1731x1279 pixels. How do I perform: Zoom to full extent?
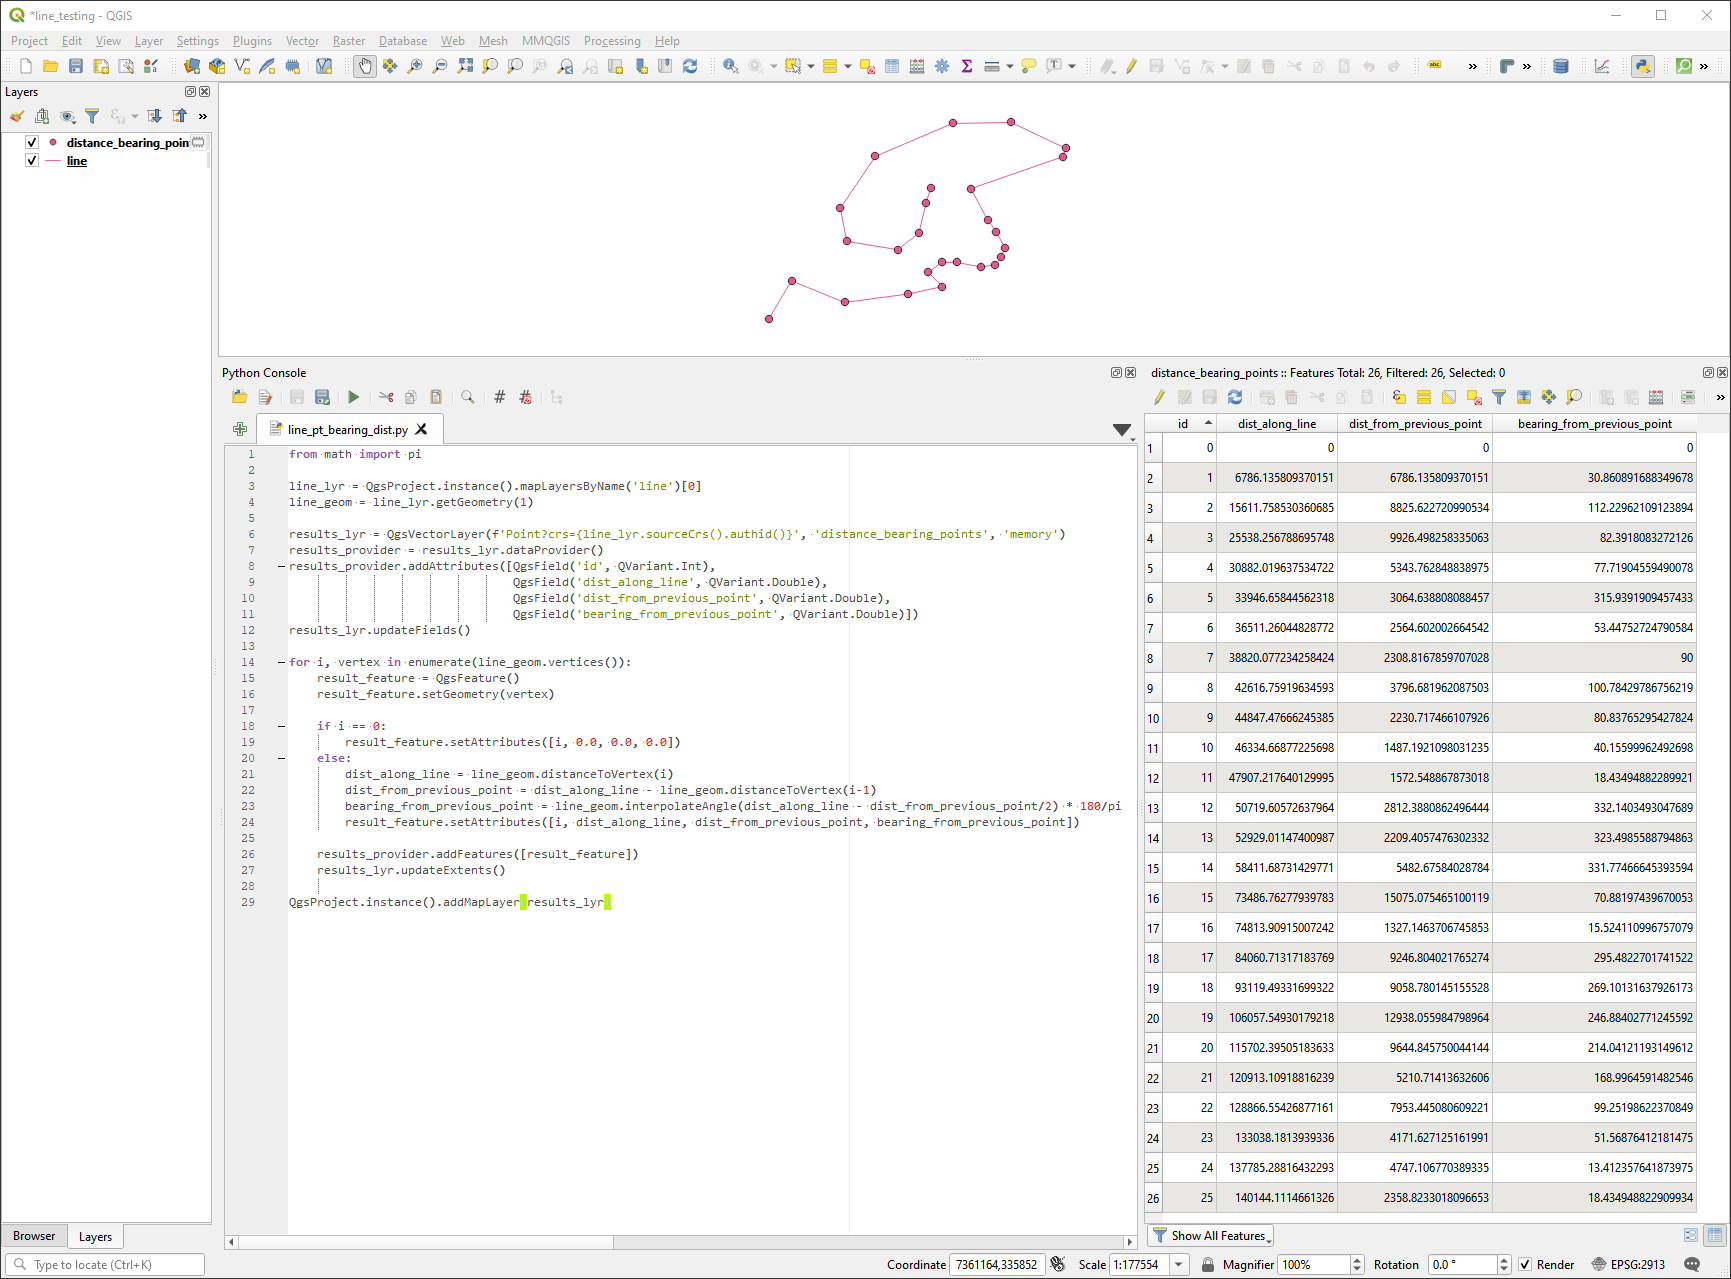465,66
